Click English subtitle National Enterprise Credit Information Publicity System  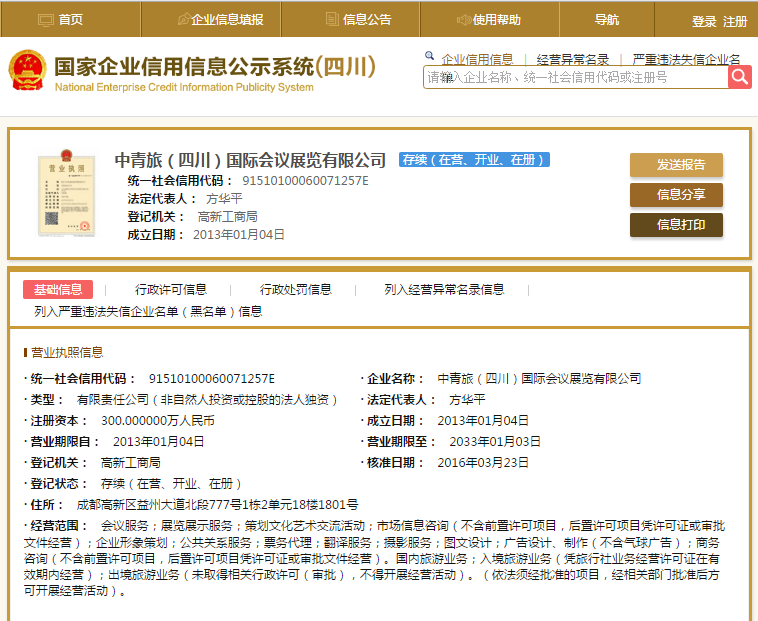(x=184, y=87)
